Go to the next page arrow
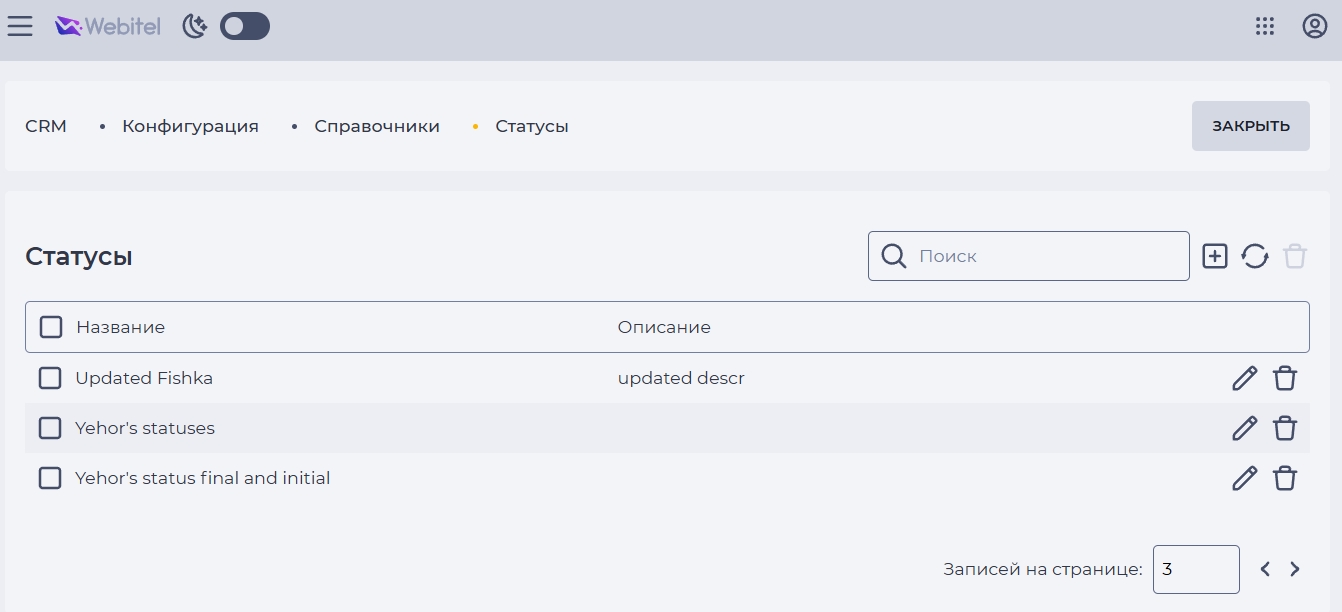 [x=1295, y=569]
